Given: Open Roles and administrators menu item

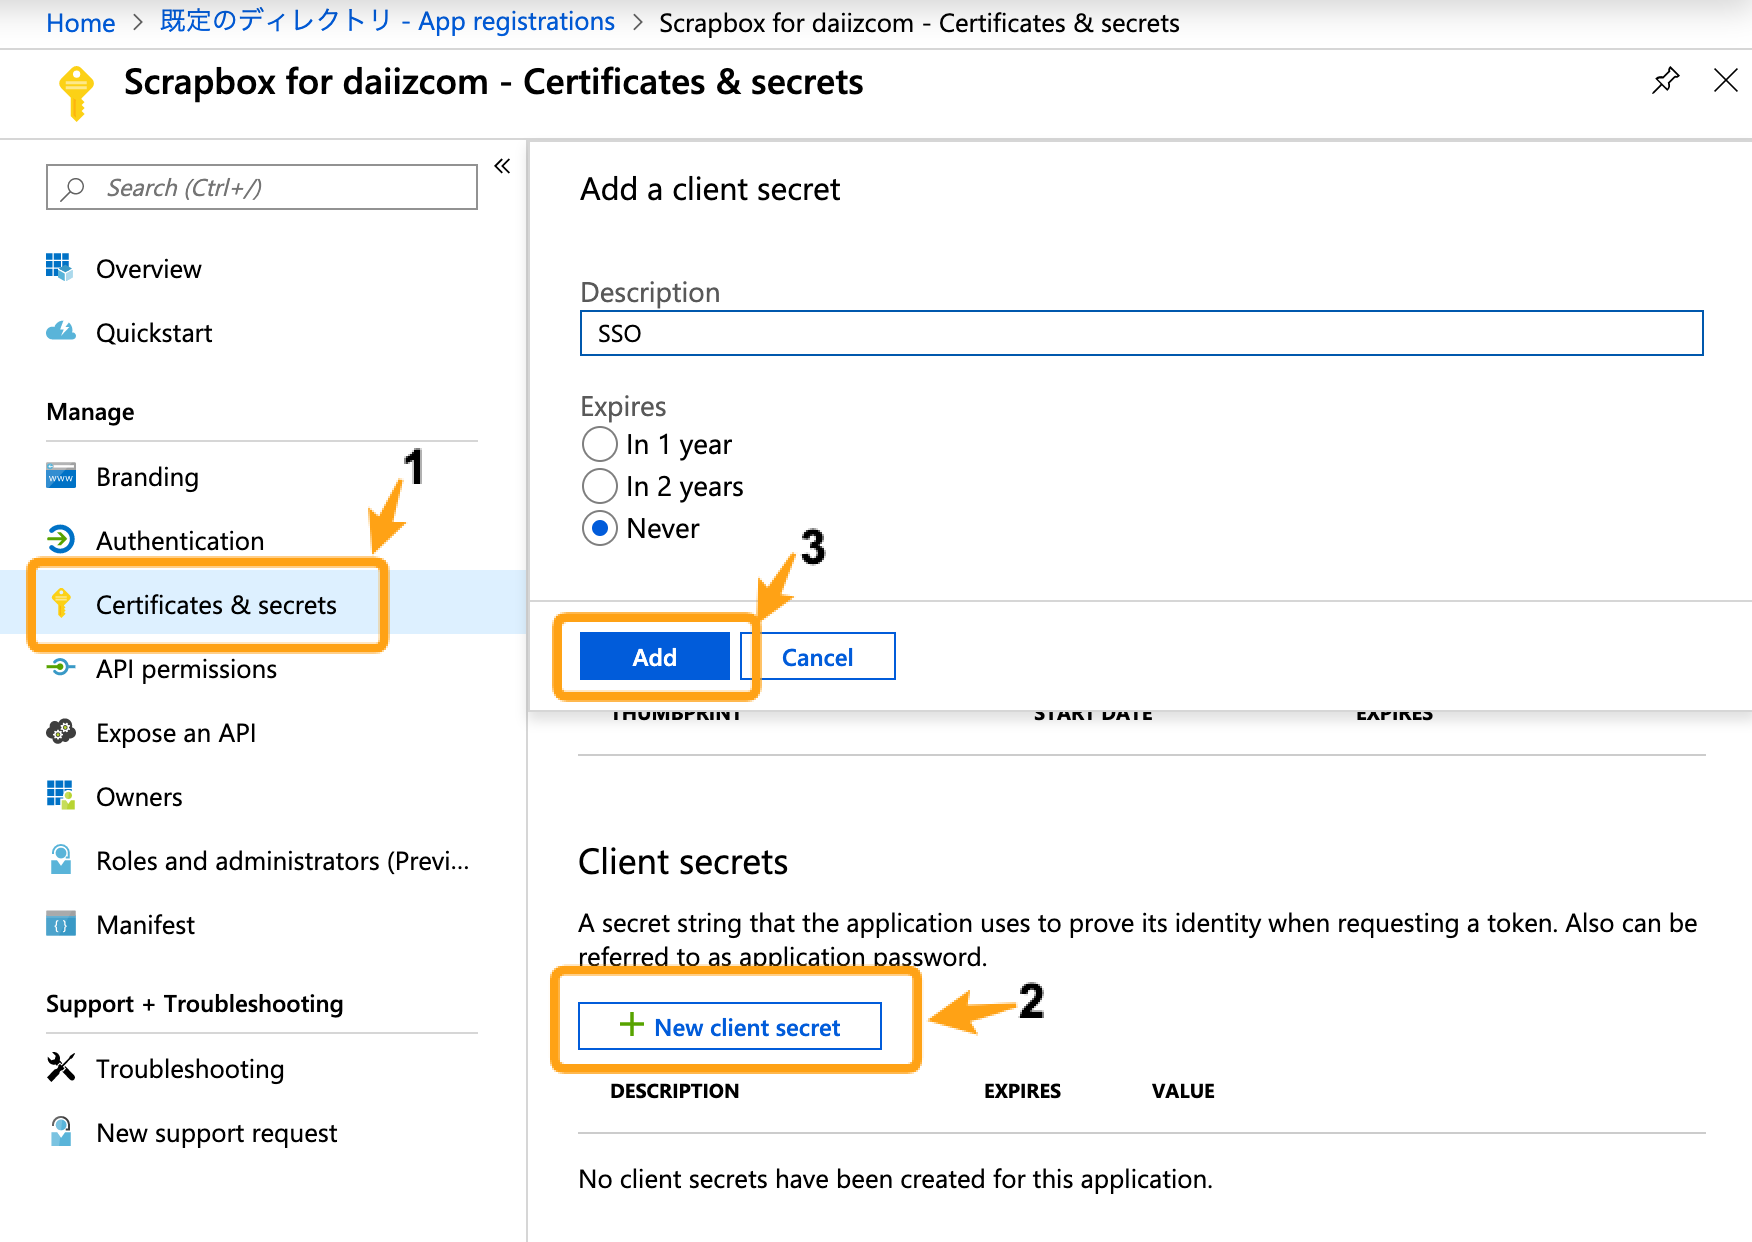Looking at the screenshot, I should point(282,861).
